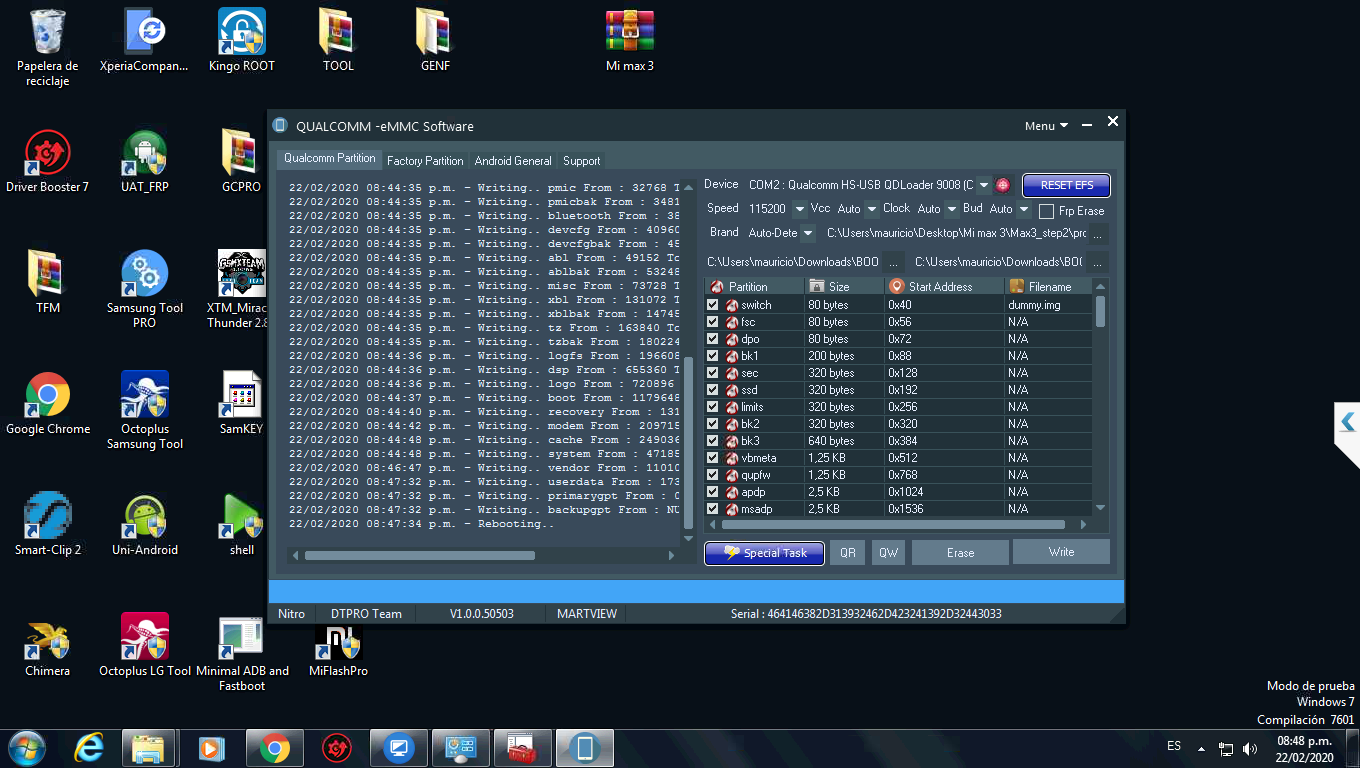Click the Erase button
The image size is (1360, 768).
click(x=960, y=553)
